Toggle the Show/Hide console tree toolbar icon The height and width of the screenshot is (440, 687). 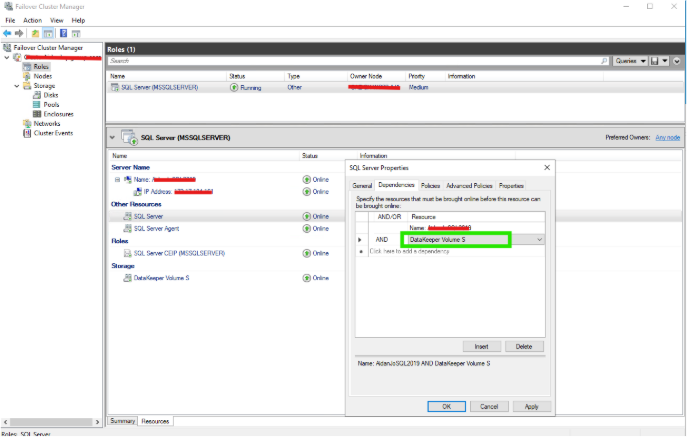point(48,33)
